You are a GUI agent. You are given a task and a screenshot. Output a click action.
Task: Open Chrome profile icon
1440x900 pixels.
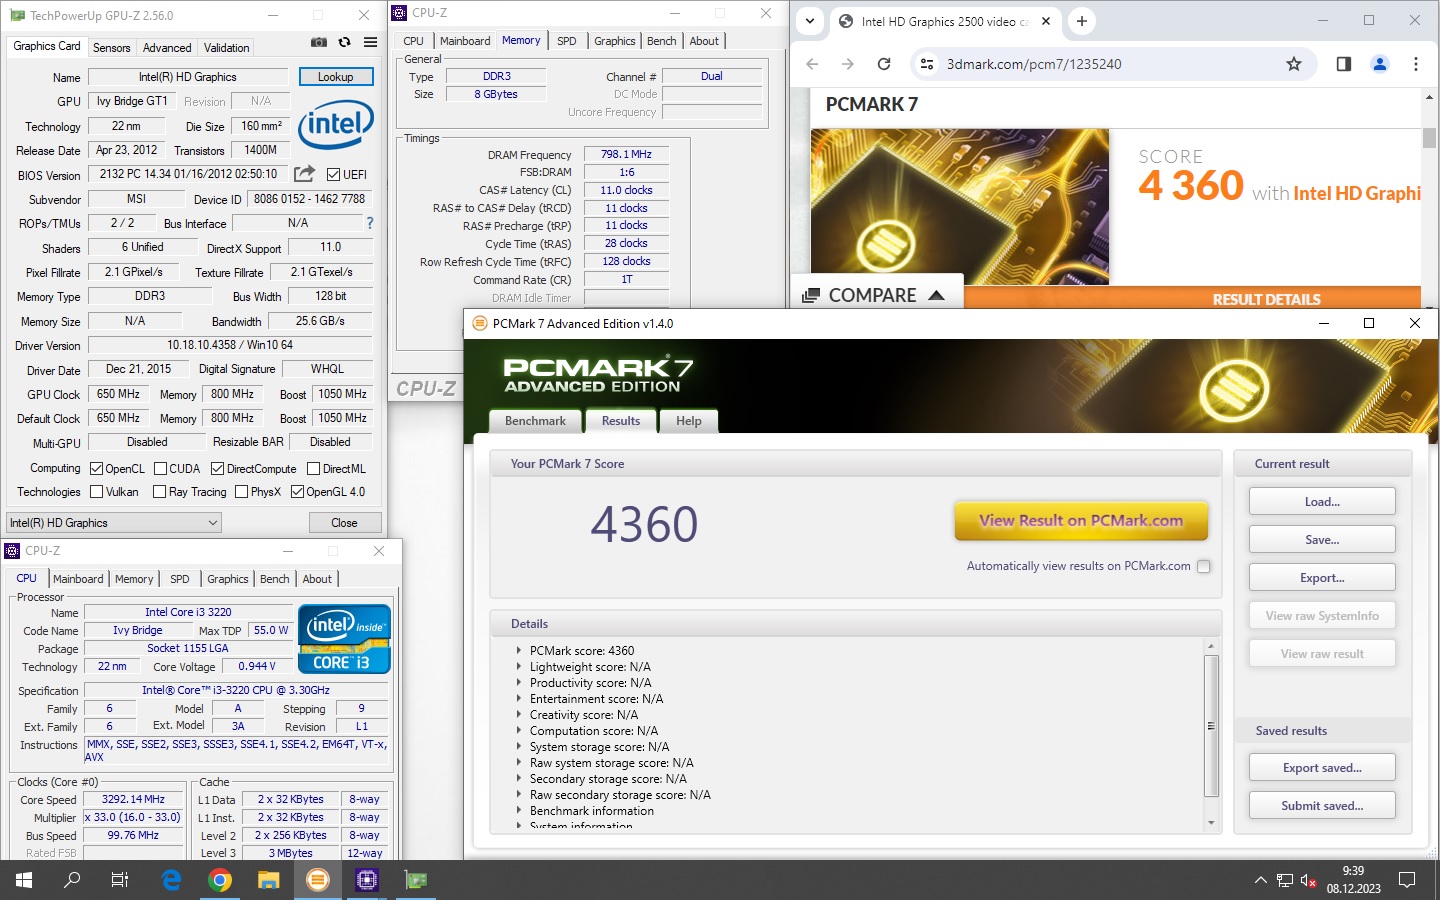(x=1380, y=64)
